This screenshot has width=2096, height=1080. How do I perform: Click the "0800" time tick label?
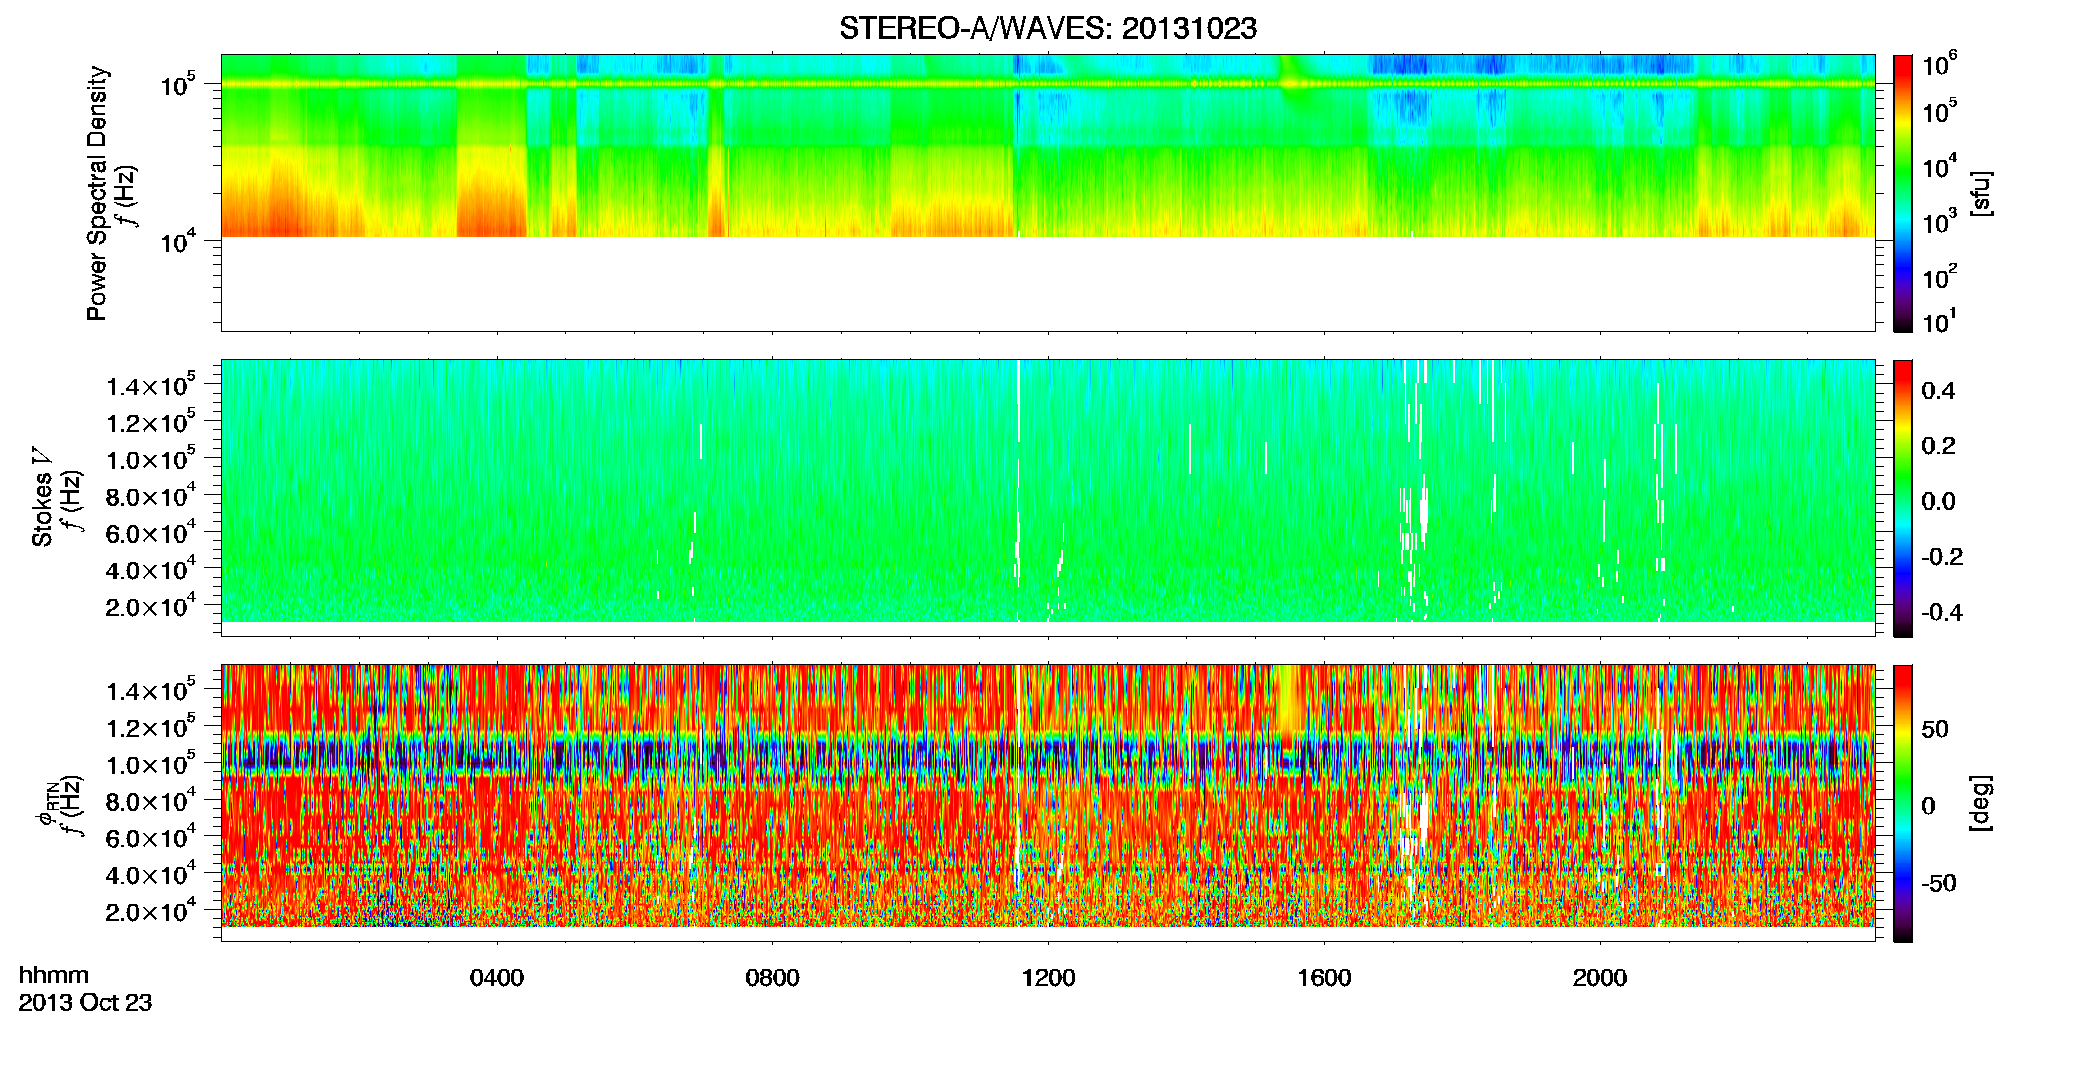[x=772, y=978]
